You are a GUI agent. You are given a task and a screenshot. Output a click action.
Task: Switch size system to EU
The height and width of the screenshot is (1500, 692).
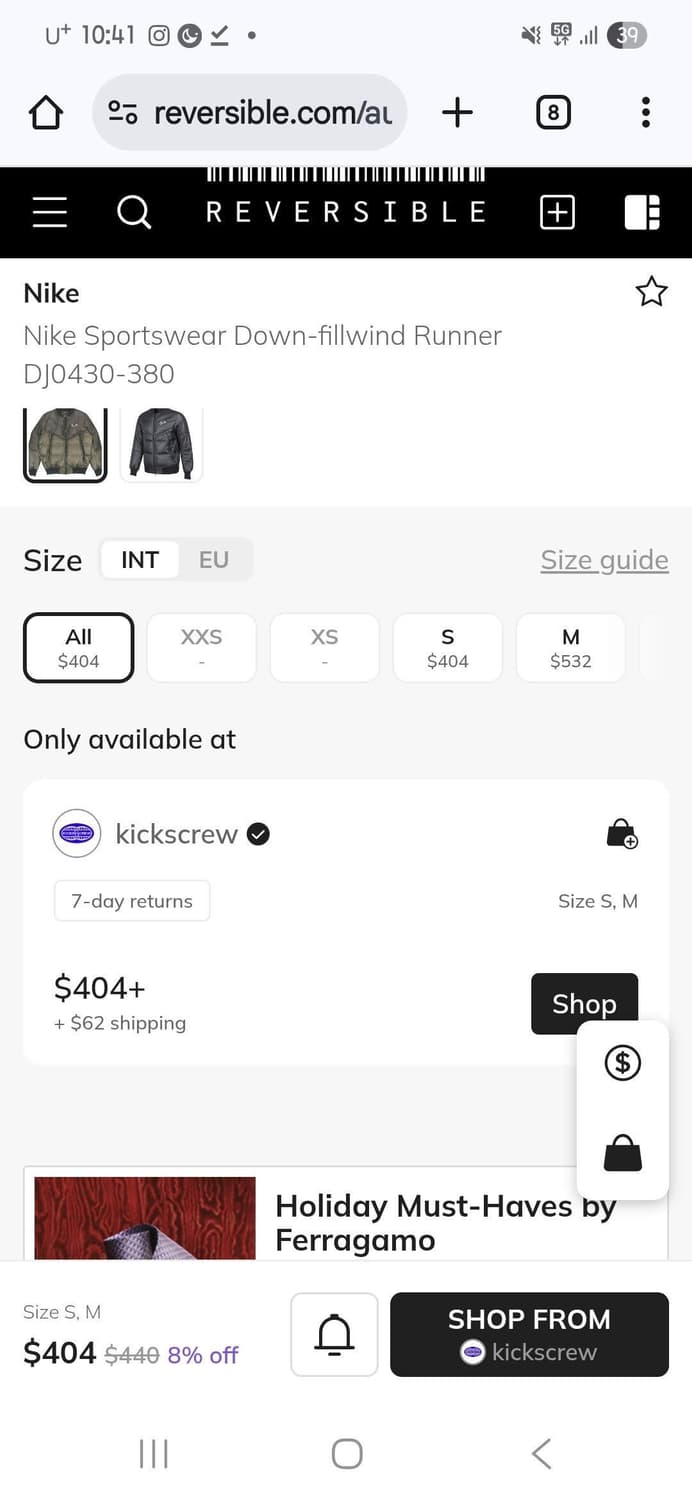pyautogui.click(x=214, y=560)
